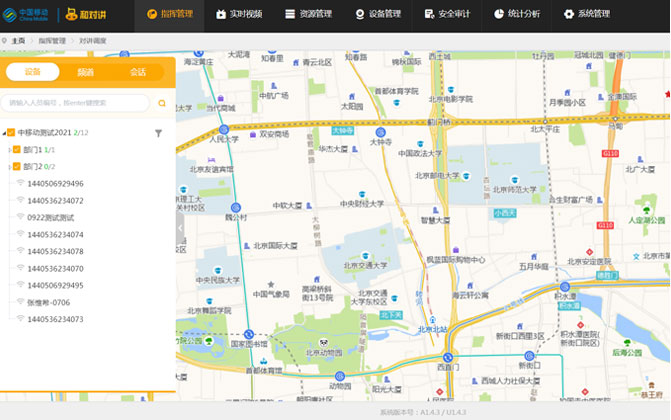This screenshot has width=671, height=420.
Task: Select device 1440506929495
Action: pyautogui.click(x=56, y=285)
